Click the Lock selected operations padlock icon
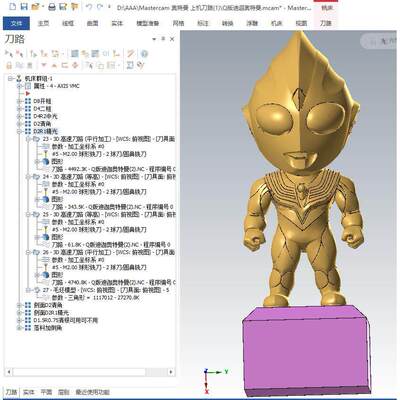400x400 pixels. click(x=9, y=65)
